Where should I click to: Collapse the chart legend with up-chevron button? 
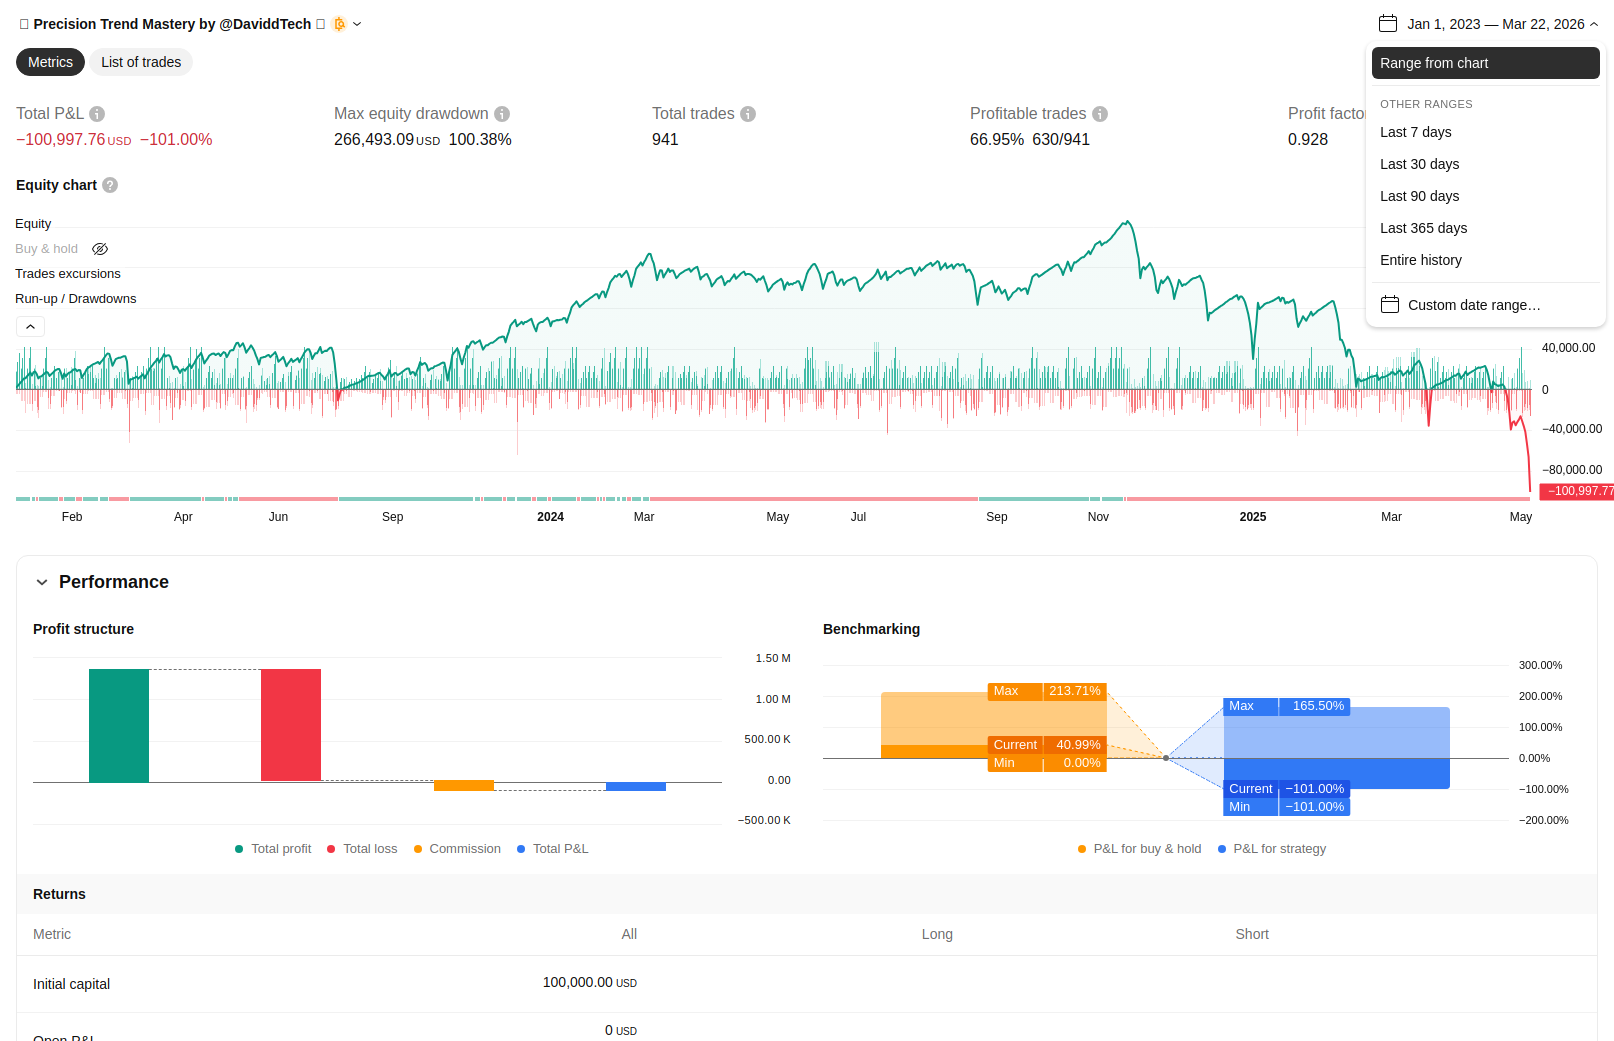(30, 327)
